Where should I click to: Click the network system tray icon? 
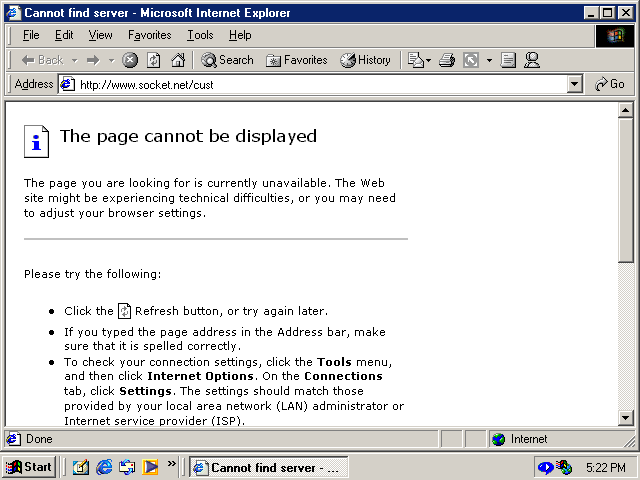(565, 467)
